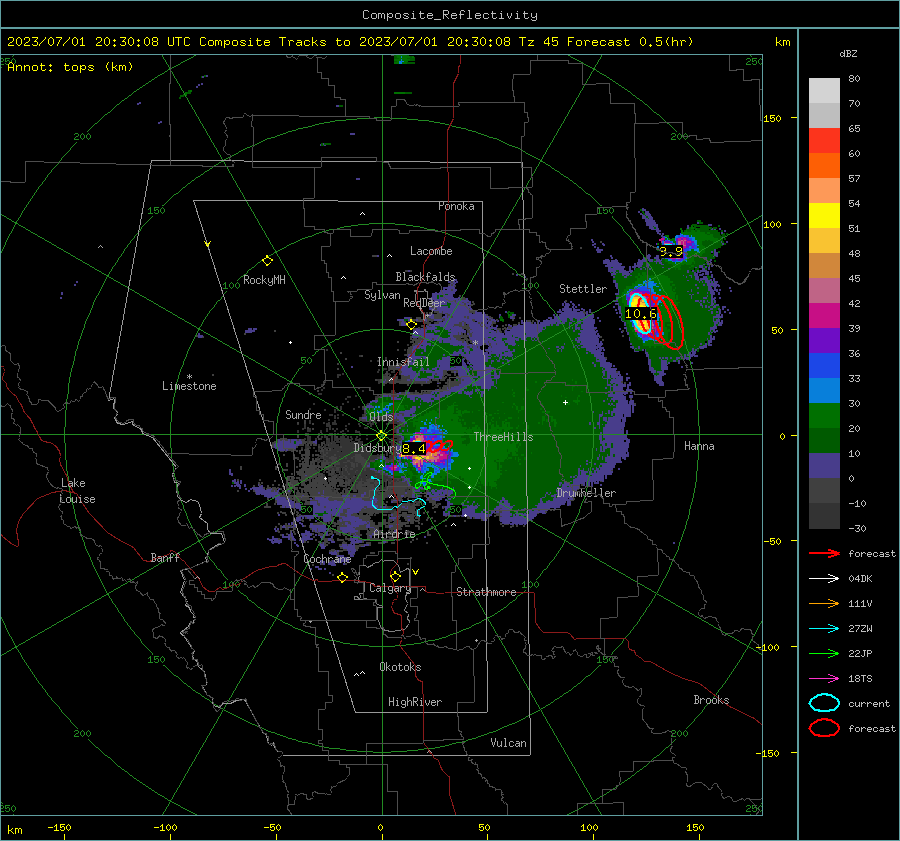This screenshot has width=900, height=841.
Task: Click the Brooks city label
Action: coord(711,700)
